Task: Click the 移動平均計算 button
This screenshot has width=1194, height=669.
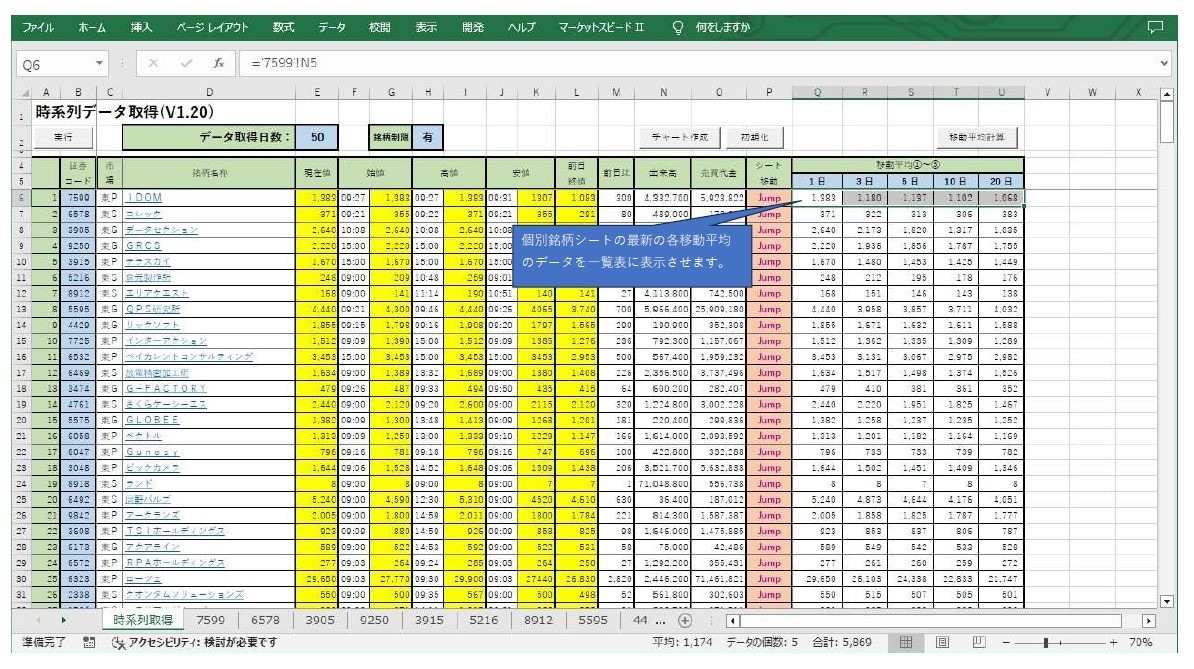Action: click(x=977, y=137)
